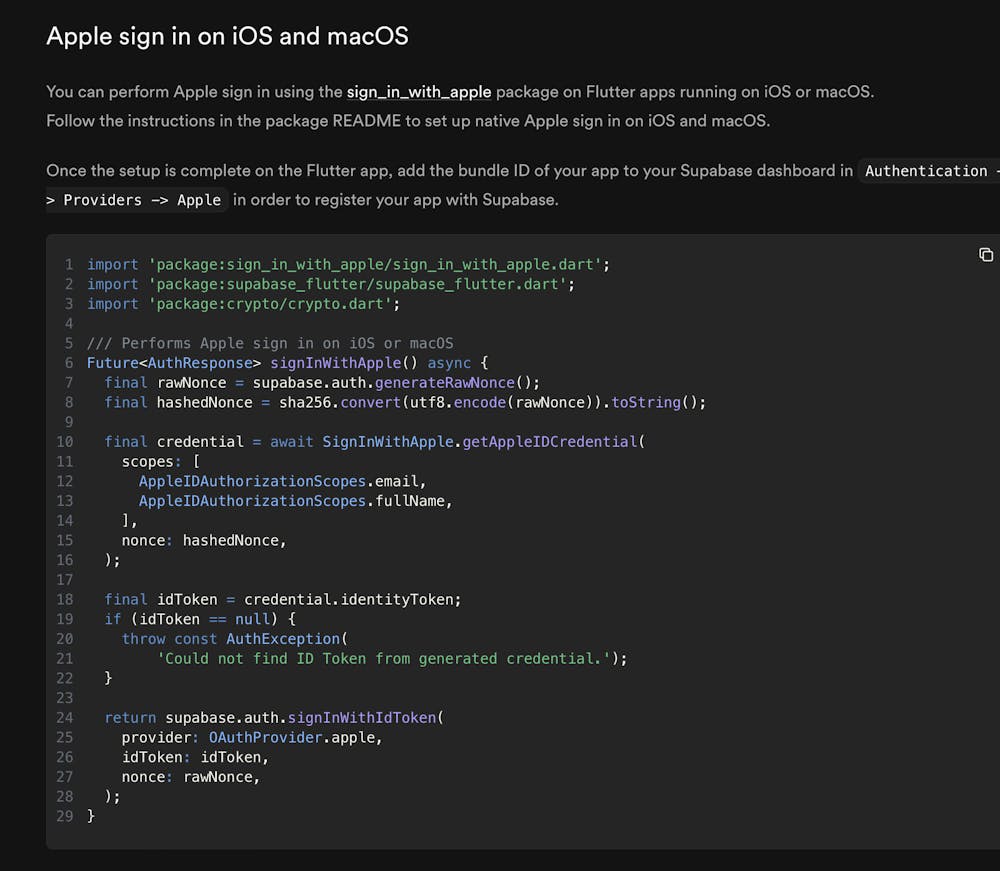Click line number 29 in code block
This screenshot has height=871, width=1000.
[x=65, y=816]
